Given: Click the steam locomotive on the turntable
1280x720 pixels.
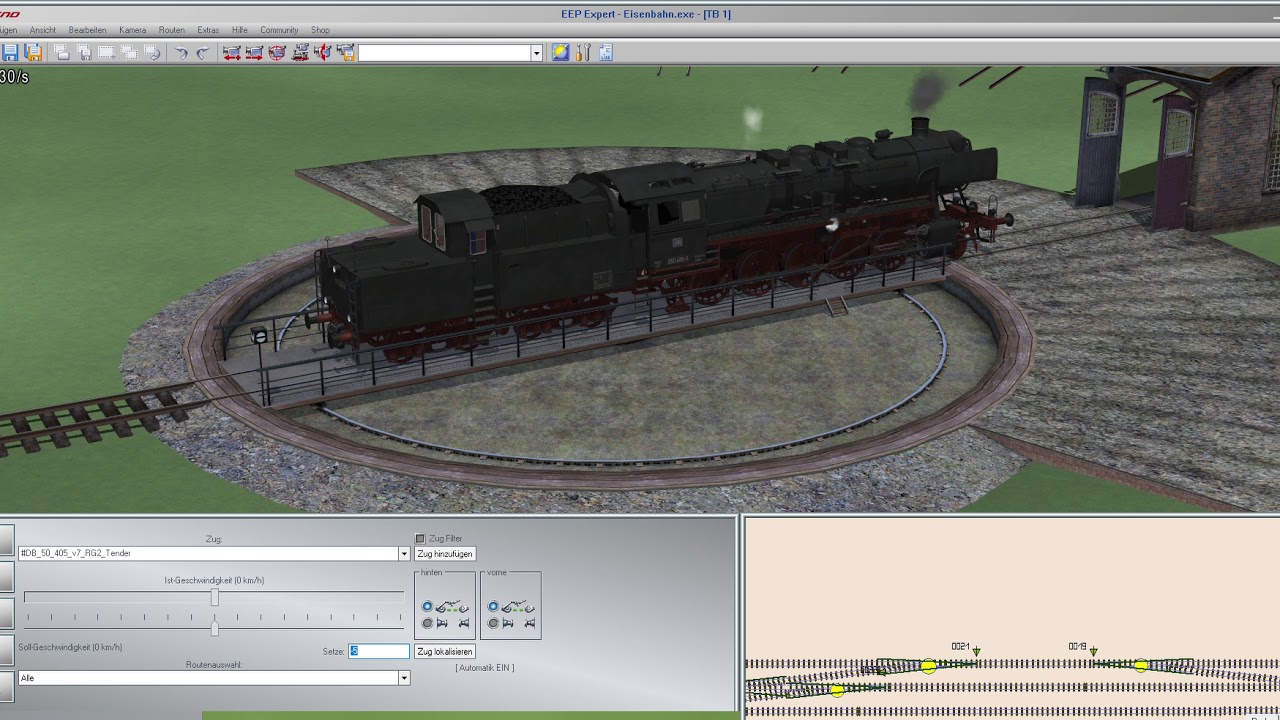Looking at the screenshot, I should tap(660, 240).
